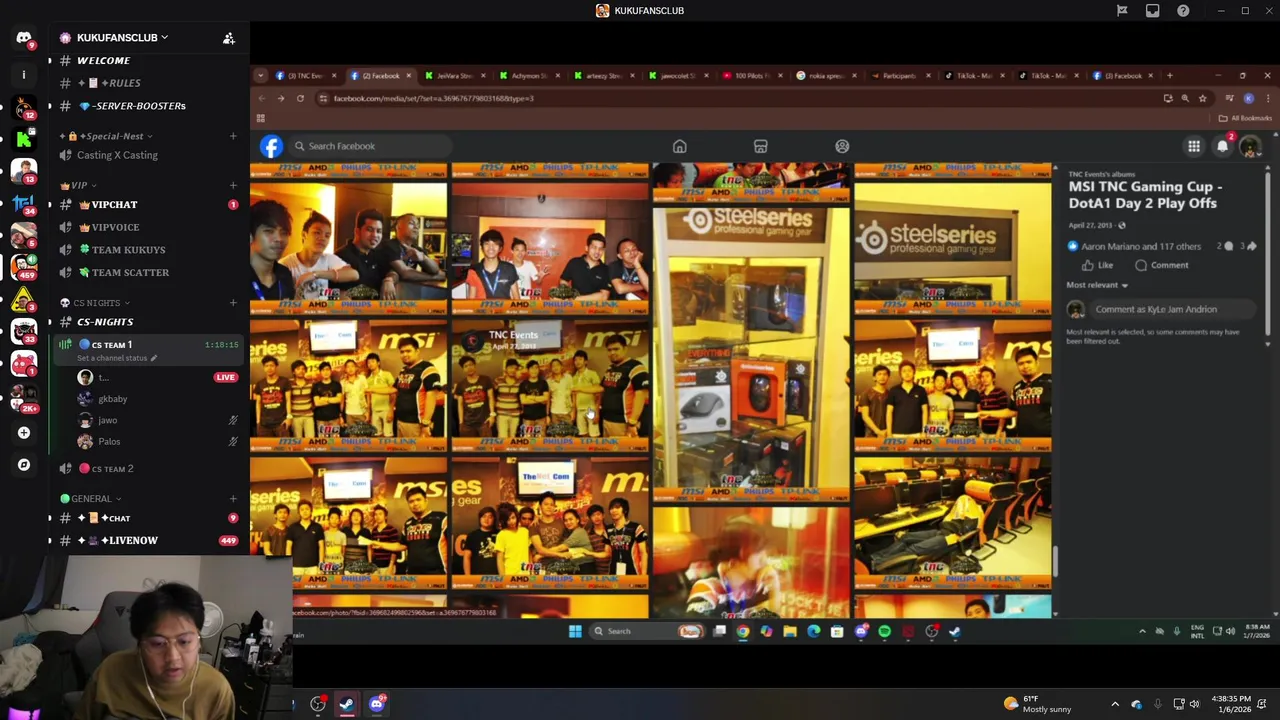Image resolution: width=1280 pixels, height=720 pixels.
Task: Switch to 100 Pilots browser tab
Action: [x=750, y=75]
